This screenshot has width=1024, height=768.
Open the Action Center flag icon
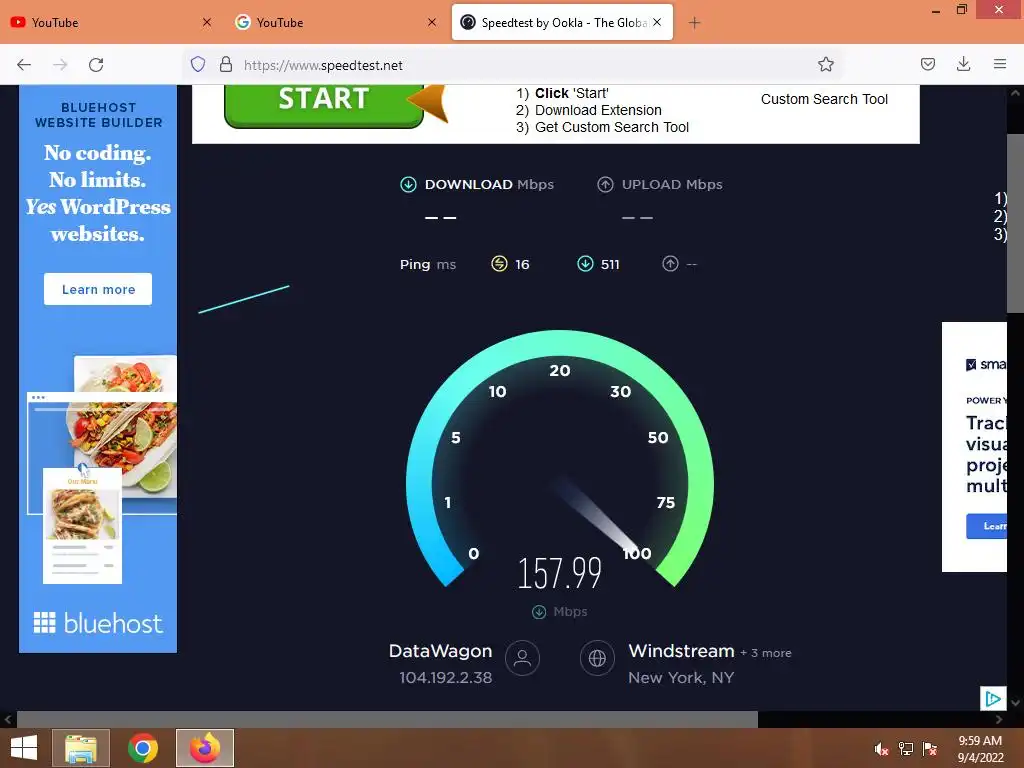pyautogui.click(x=930, y=749)
